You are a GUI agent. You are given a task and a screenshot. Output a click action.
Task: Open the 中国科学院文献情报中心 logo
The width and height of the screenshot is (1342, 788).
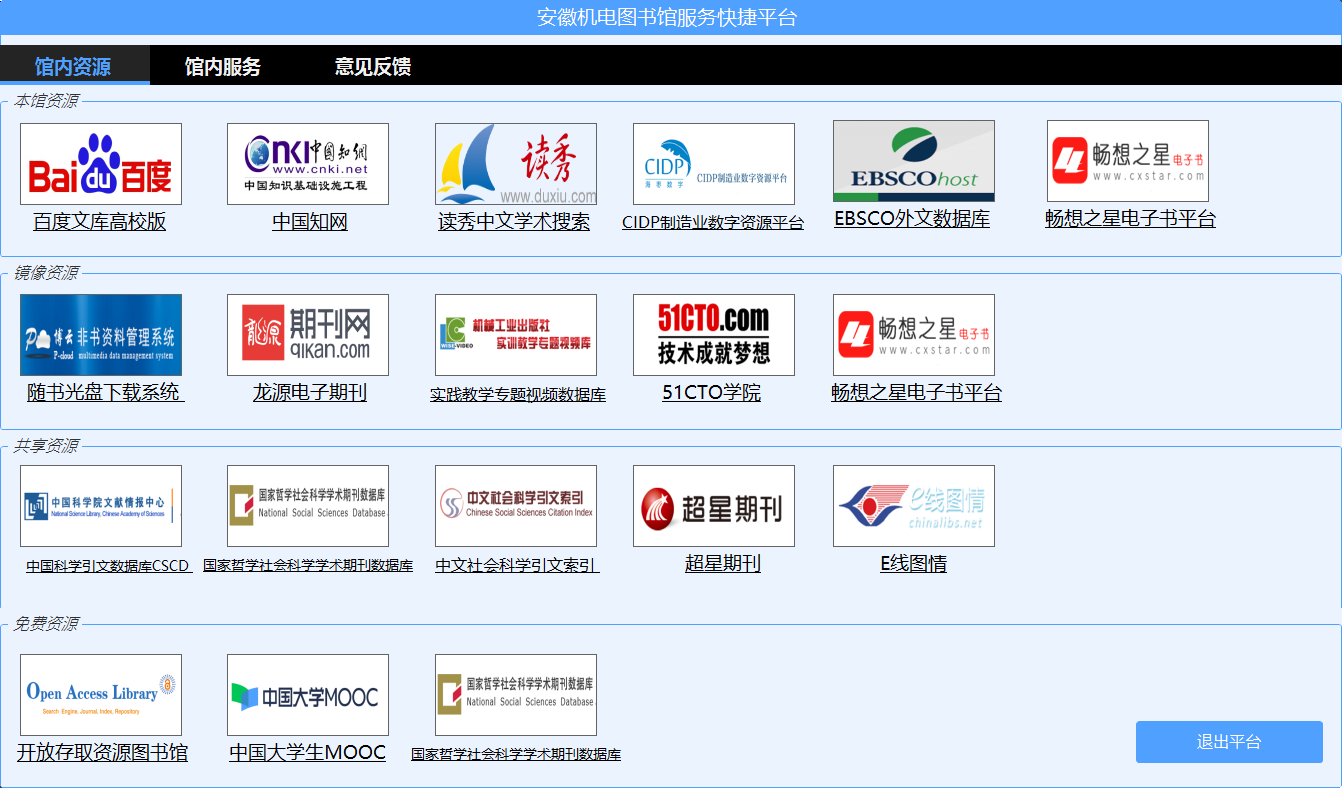[x=101, y=506]
